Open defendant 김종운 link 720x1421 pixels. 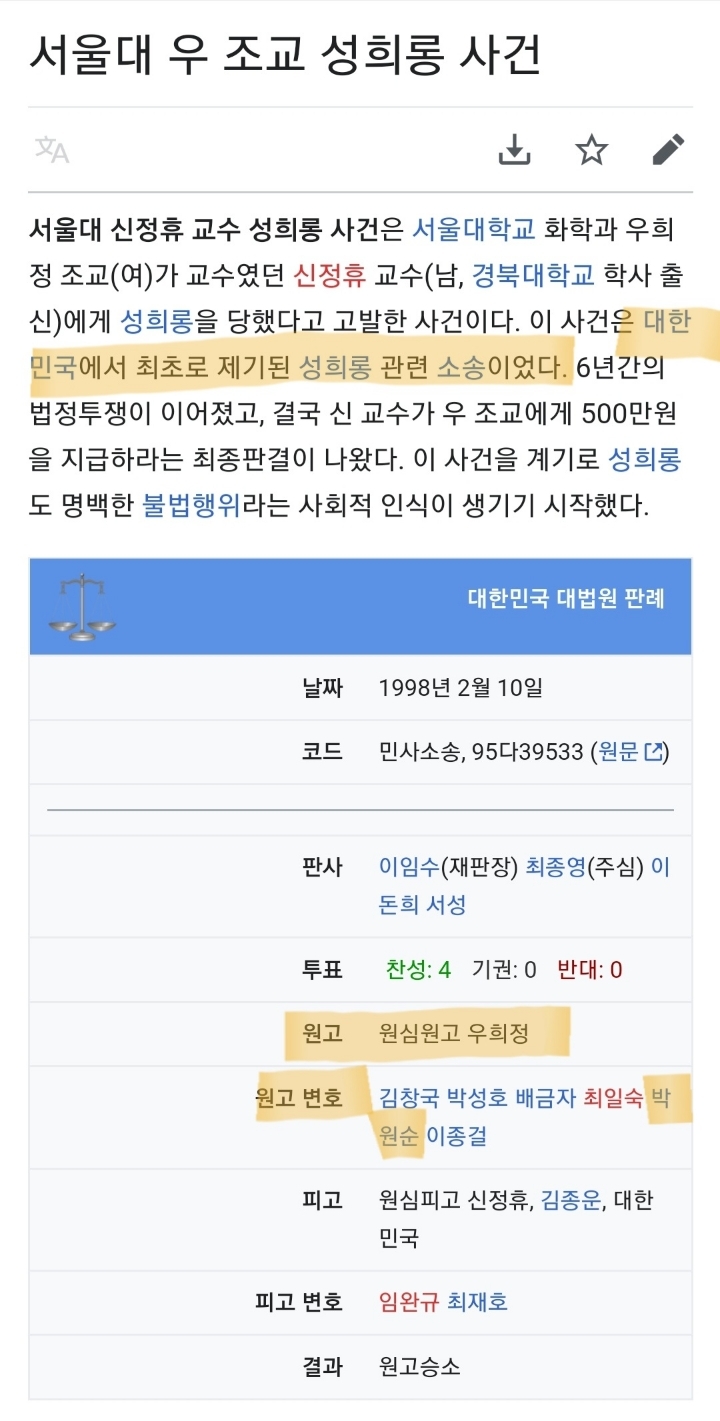coord(571,1200)
